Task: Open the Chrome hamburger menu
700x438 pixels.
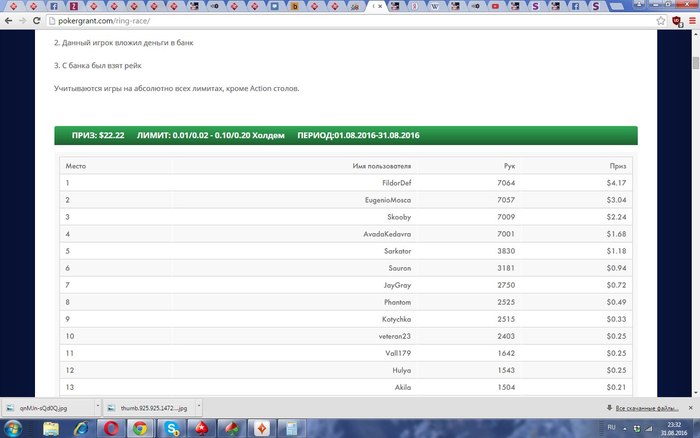Action: 692,21
